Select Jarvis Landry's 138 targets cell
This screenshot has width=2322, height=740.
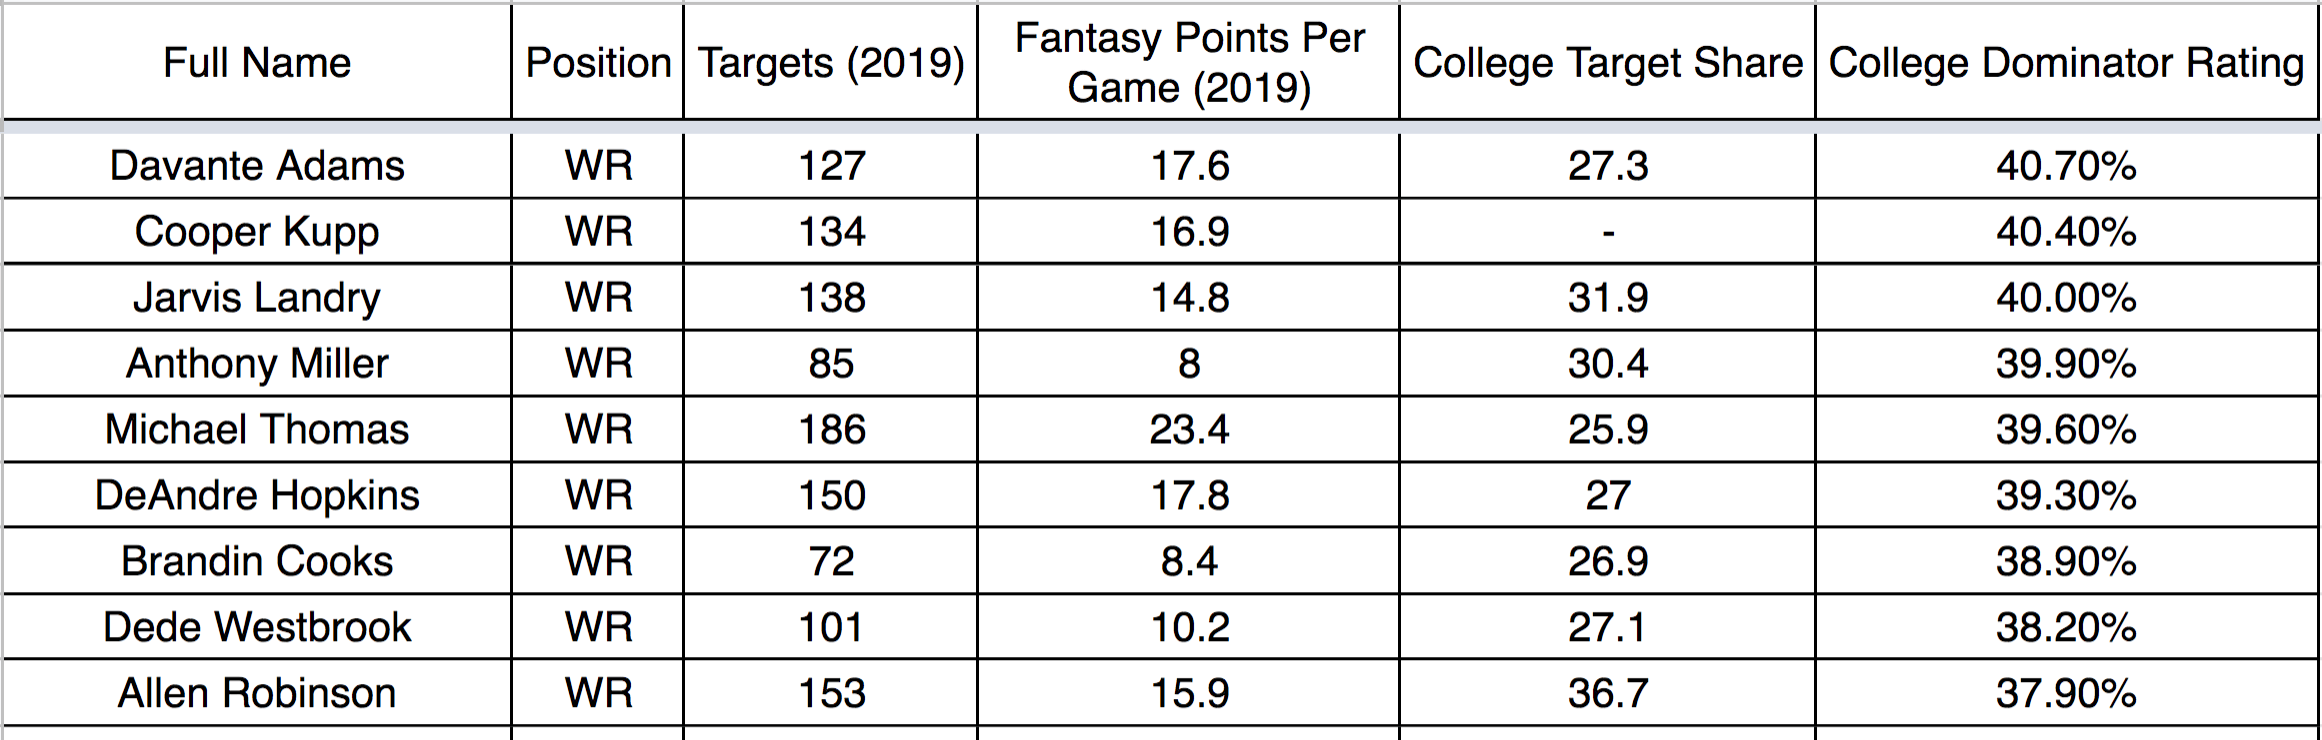coord(831,298)
